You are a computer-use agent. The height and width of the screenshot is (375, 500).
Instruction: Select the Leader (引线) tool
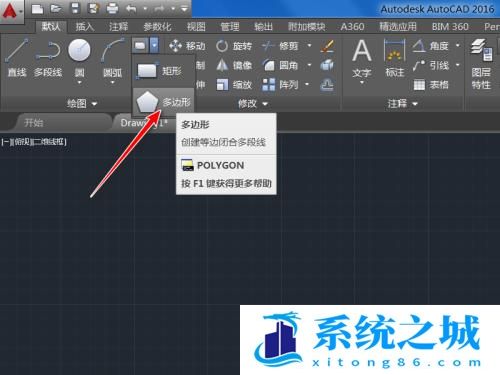pyautogui.click(x=431, y=65)
